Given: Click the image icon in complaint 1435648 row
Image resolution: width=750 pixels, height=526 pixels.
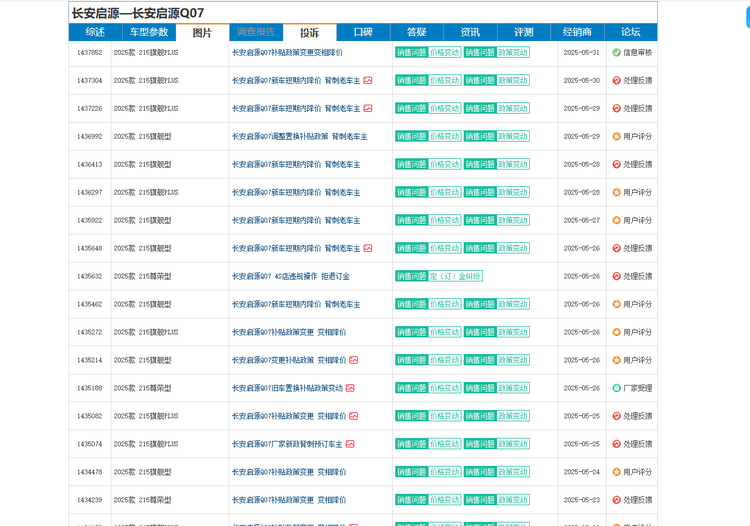Looking at the screenshot, I should [x=368, y=248].
